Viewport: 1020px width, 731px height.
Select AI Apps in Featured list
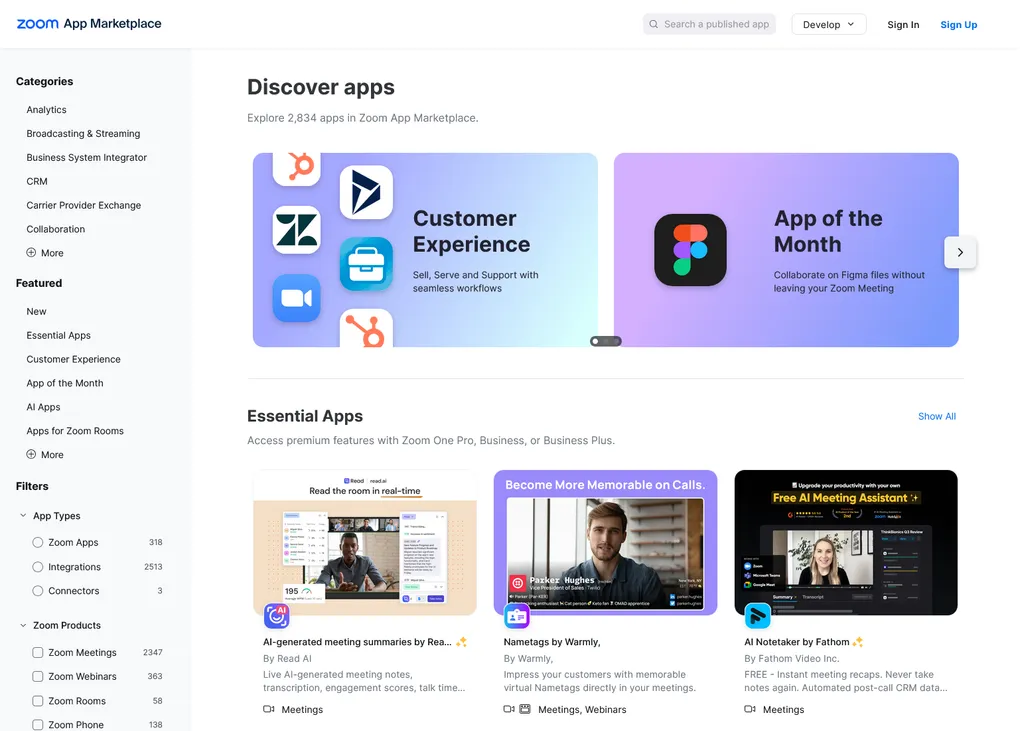pyautogui.click(x=44, y=407)
